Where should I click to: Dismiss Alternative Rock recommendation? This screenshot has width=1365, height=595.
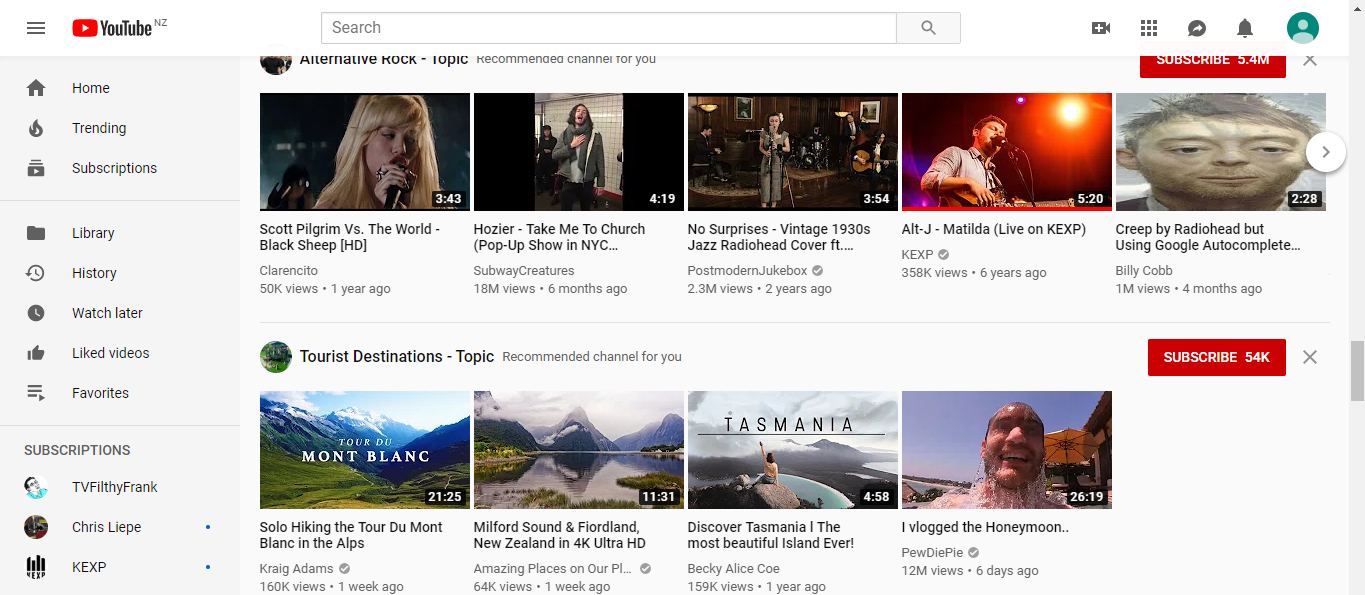(x=1310, y=61)
